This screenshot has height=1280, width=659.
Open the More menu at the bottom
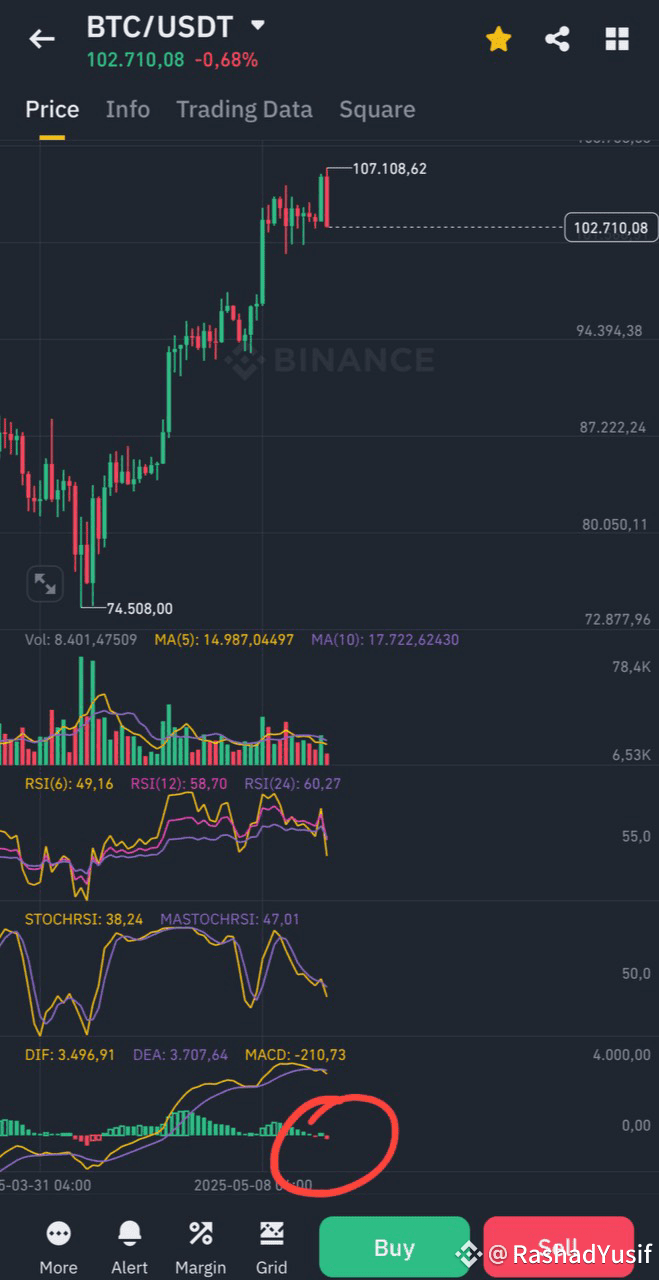[58, 1245]
